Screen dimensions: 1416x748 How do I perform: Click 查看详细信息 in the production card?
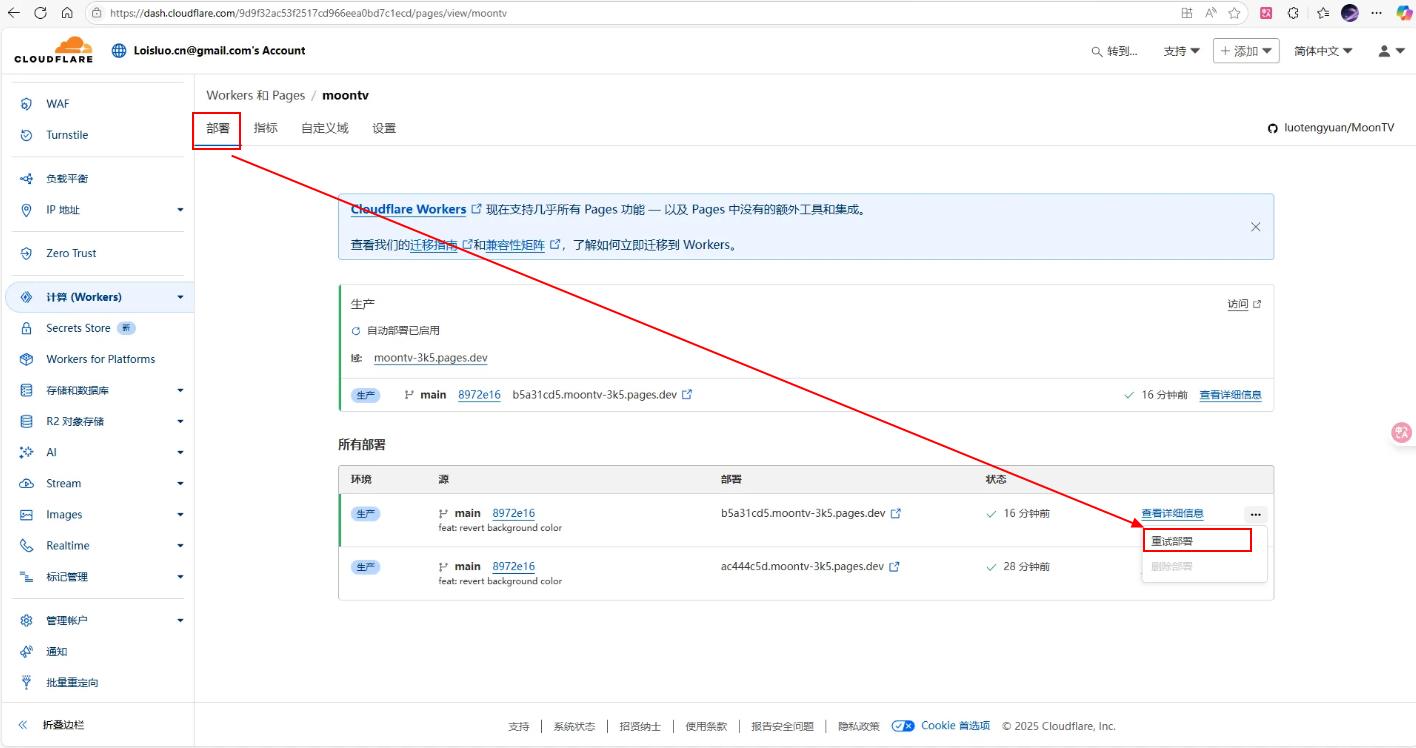pyautogui.click(x=1230, y=395)
